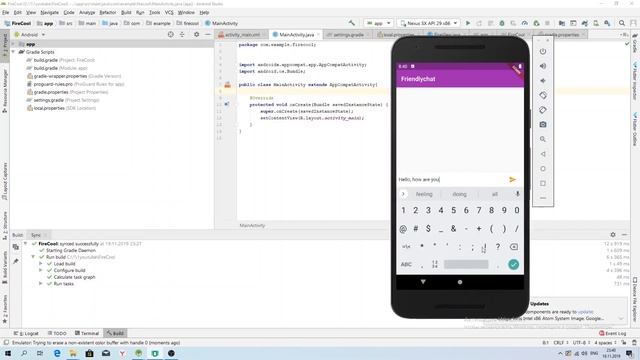
Task: Expand the Configure build node
Action: pos(40,270)
